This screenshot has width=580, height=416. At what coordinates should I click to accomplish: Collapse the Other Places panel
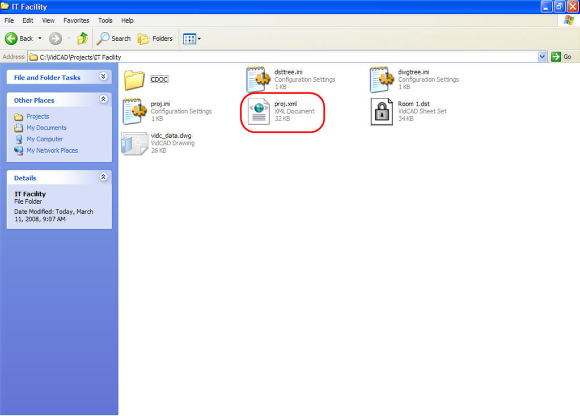104,99
